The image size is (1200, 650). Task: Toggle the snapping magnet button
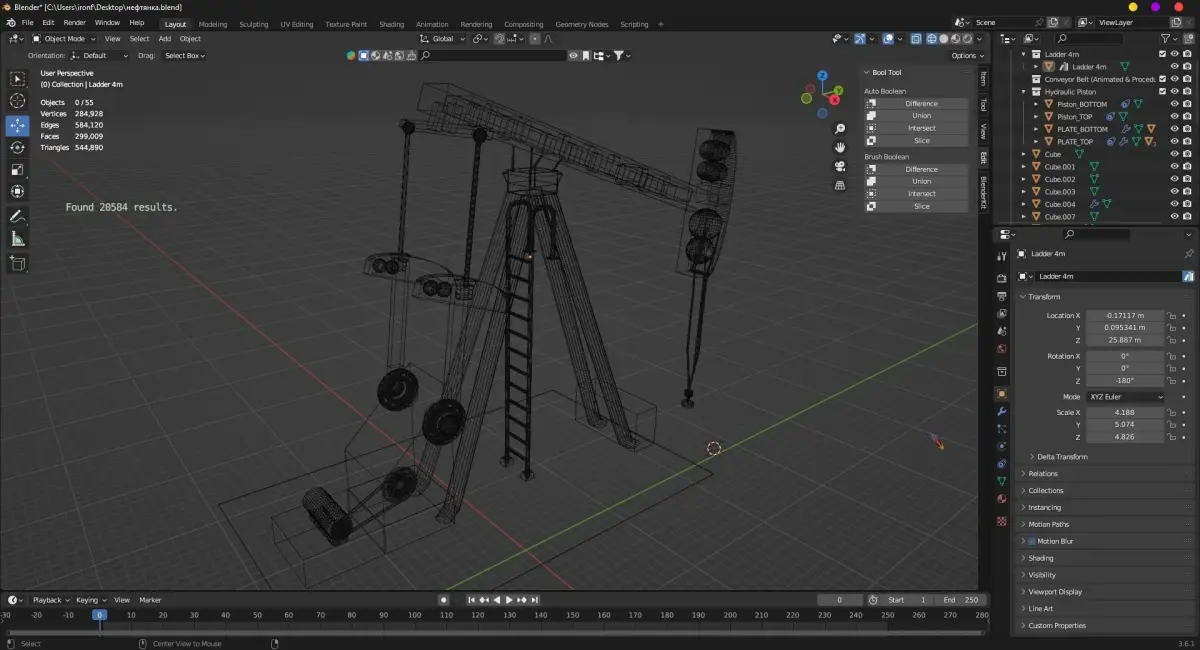click(x=497, y=39)
